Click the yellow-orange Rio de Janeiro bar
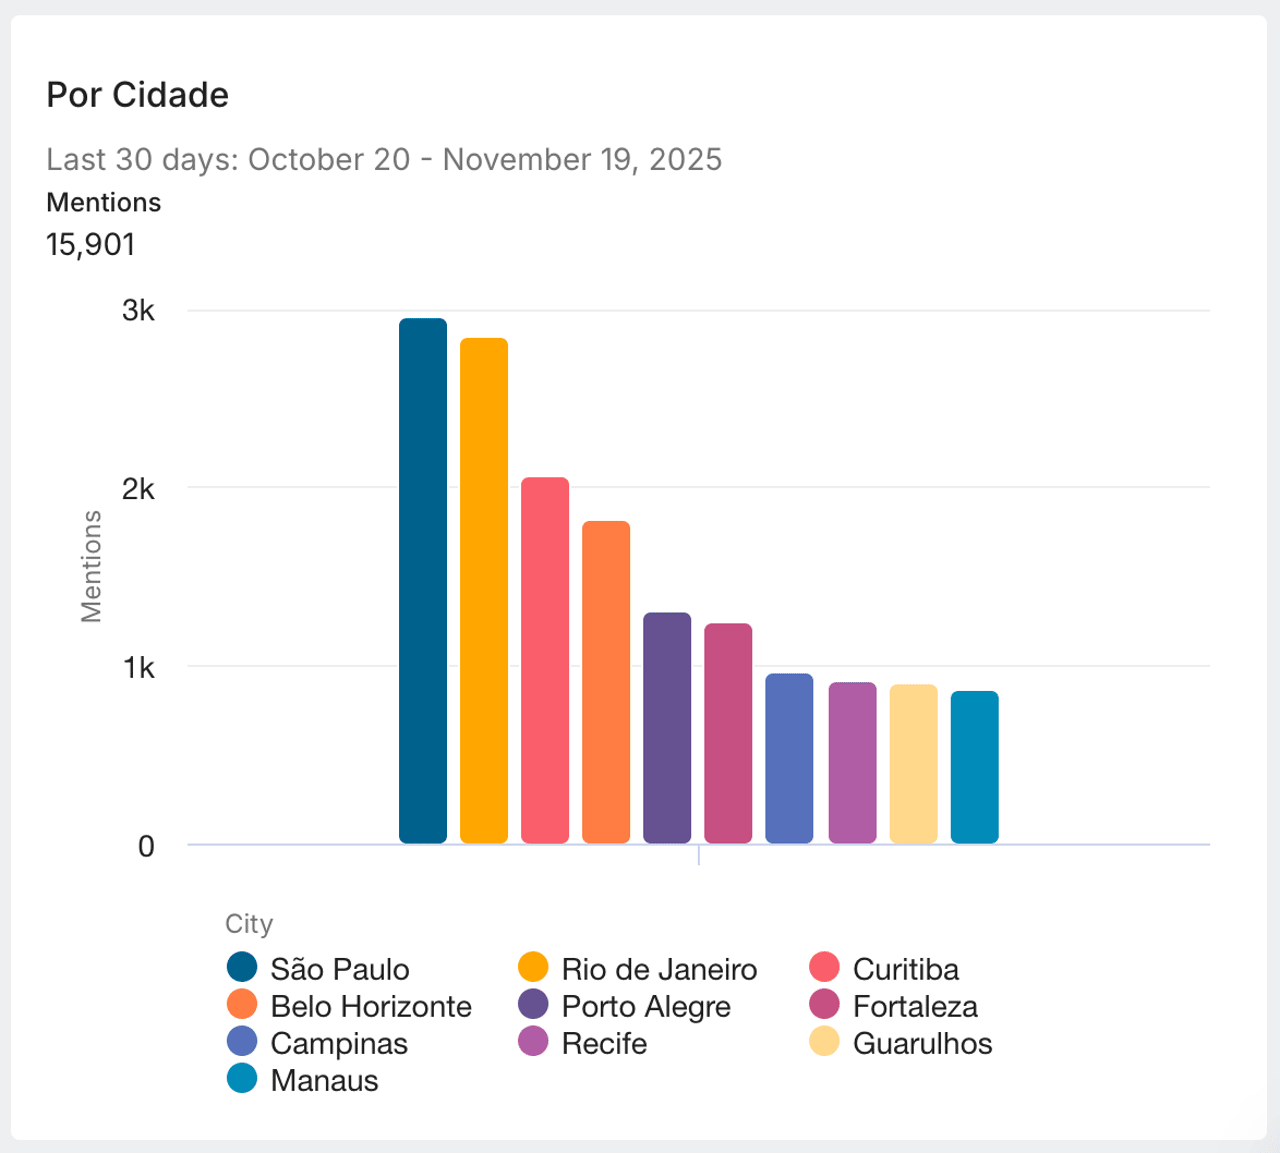The image size is (1280, 1153). click(484, 590)
